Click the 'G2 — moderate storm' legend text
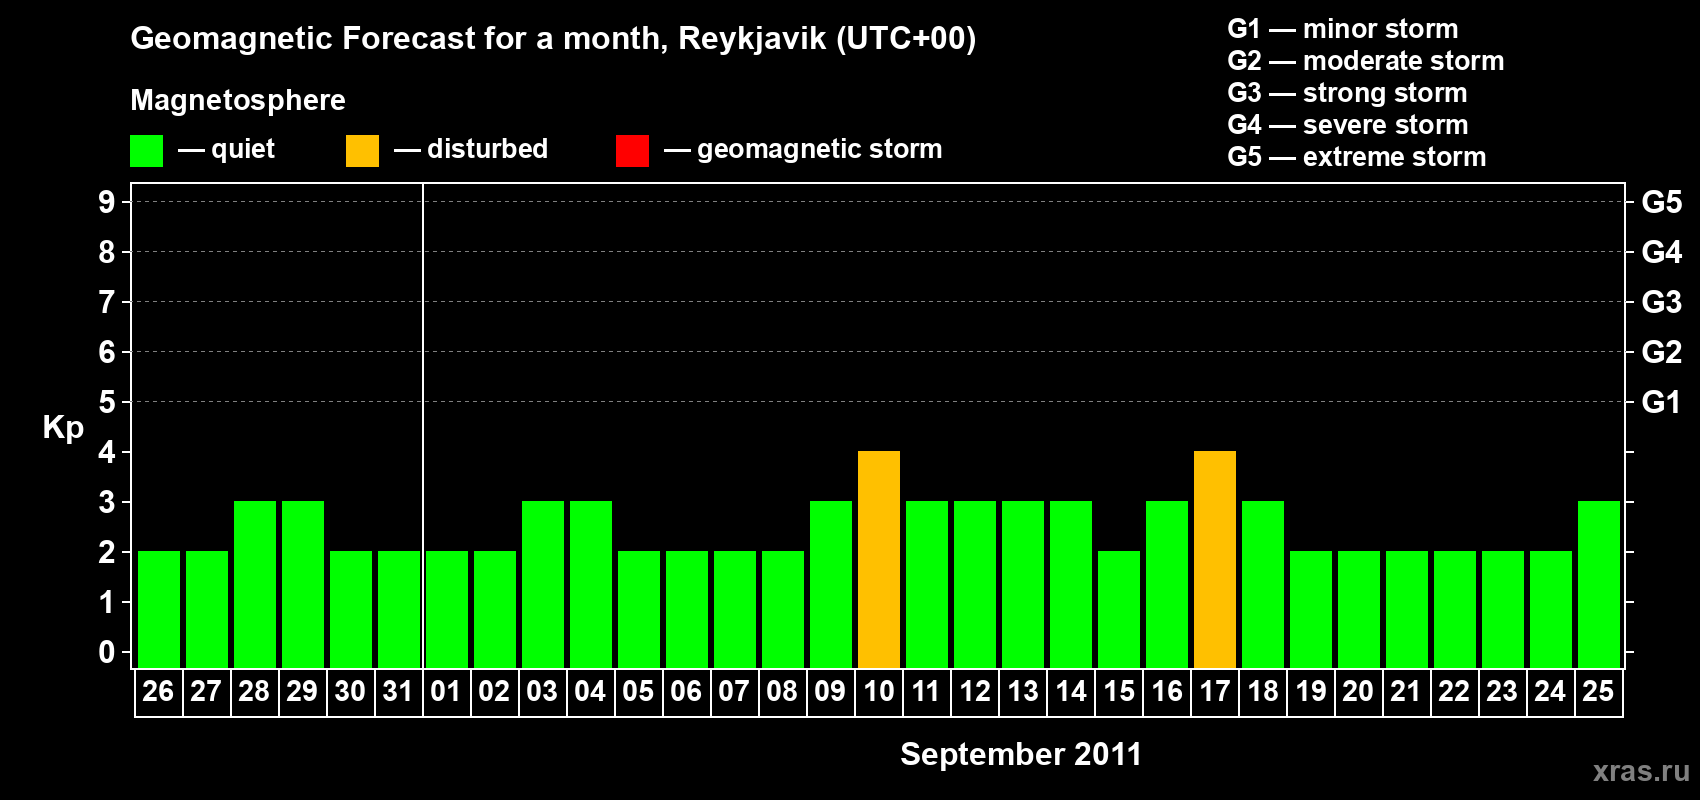Image resolution: width=1700 pixels, height=800 pixels. click(1366, 61)
